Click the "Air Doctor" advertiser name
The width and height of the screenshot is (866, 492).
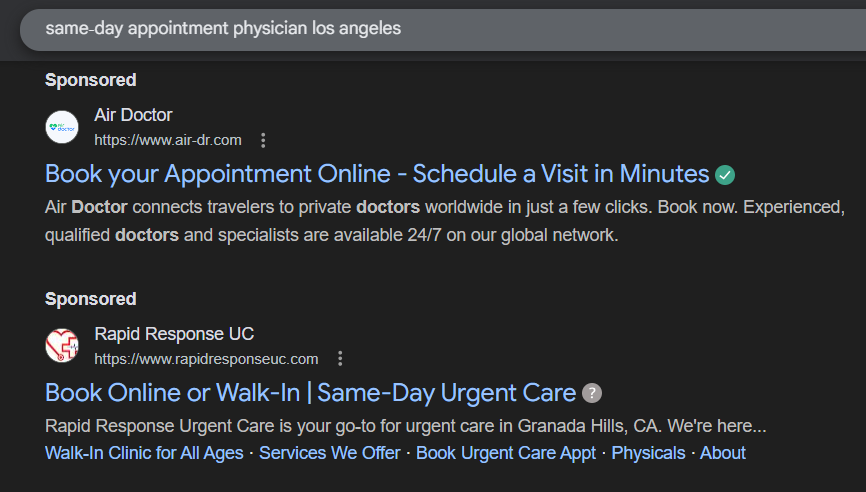click(x=133, y=115)
